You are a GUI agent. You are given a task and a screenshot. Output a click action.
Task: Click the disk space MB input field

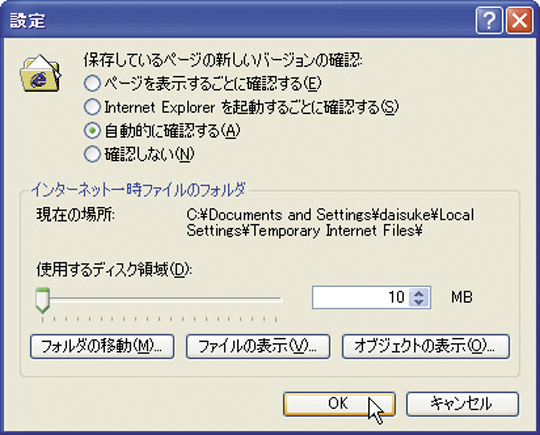(361, 297)
